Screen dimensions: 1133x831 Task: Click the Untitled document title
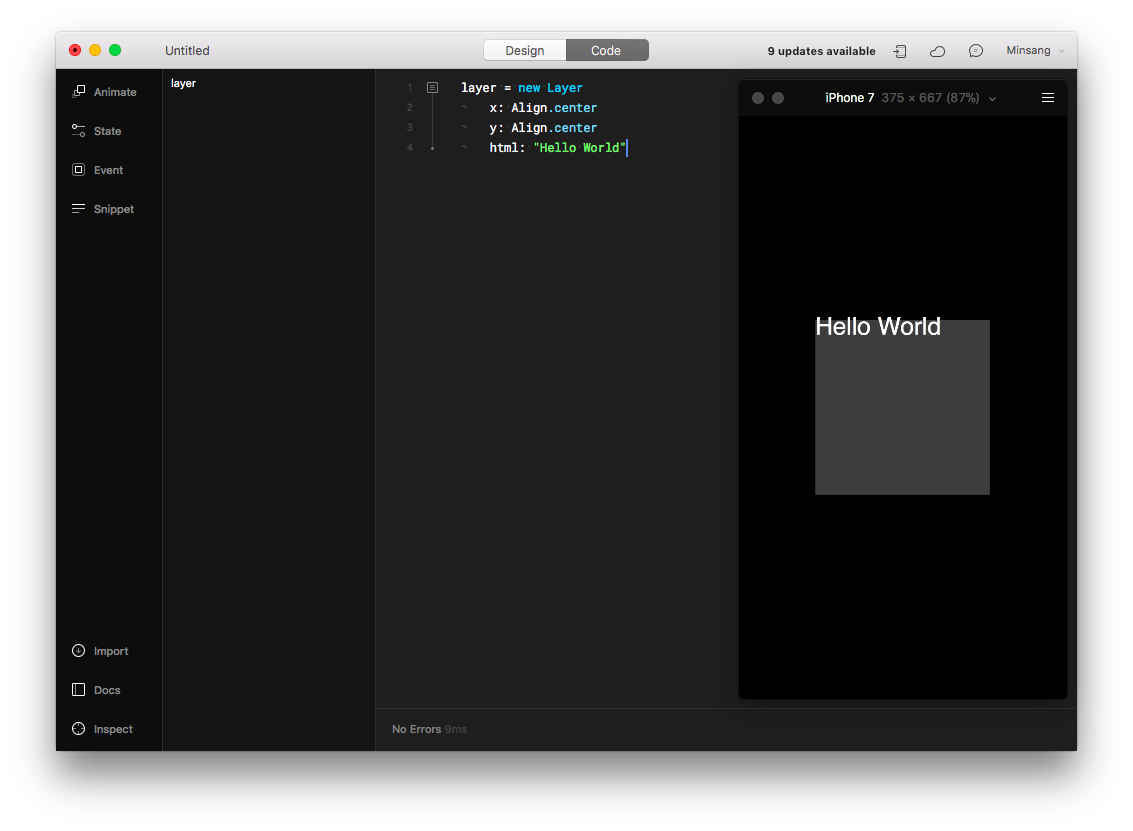tap(187, 51)
